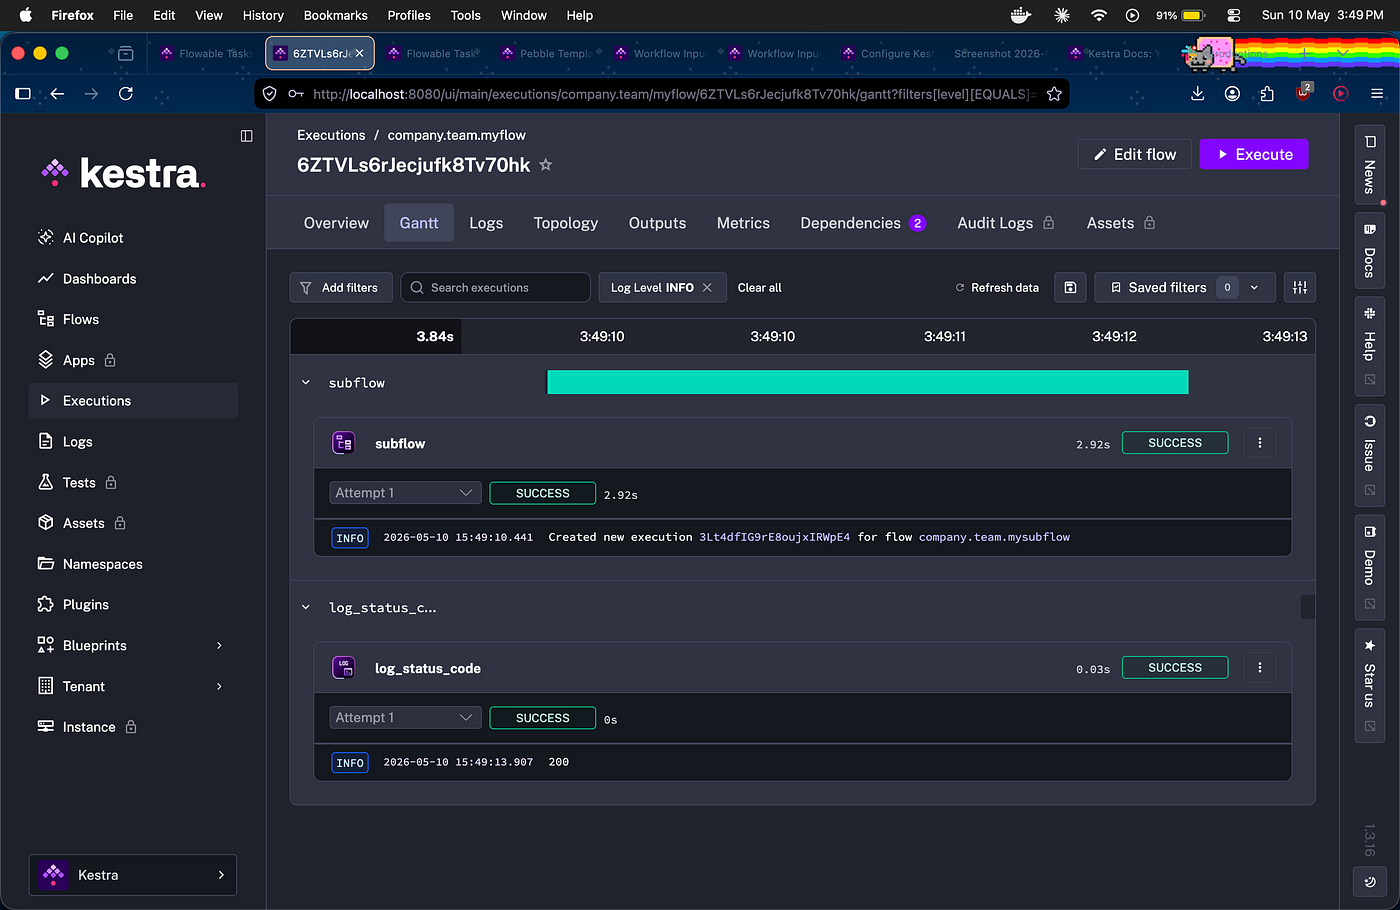Click the Execute button
This screenshot has width=1400, height=910.
(x=1254, y=154)
